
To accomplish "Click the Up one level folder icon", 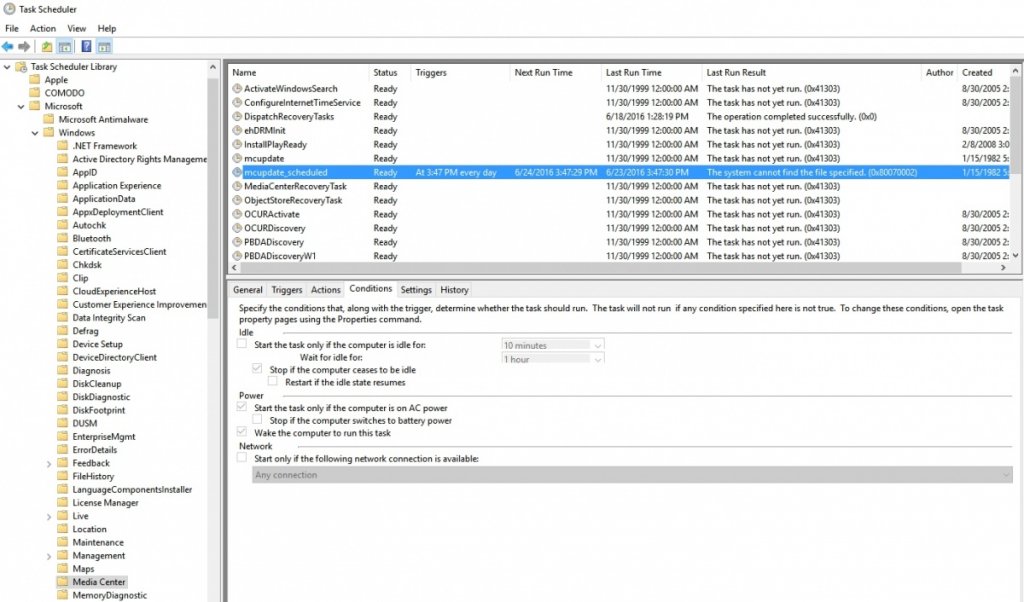I will (47, 46).
